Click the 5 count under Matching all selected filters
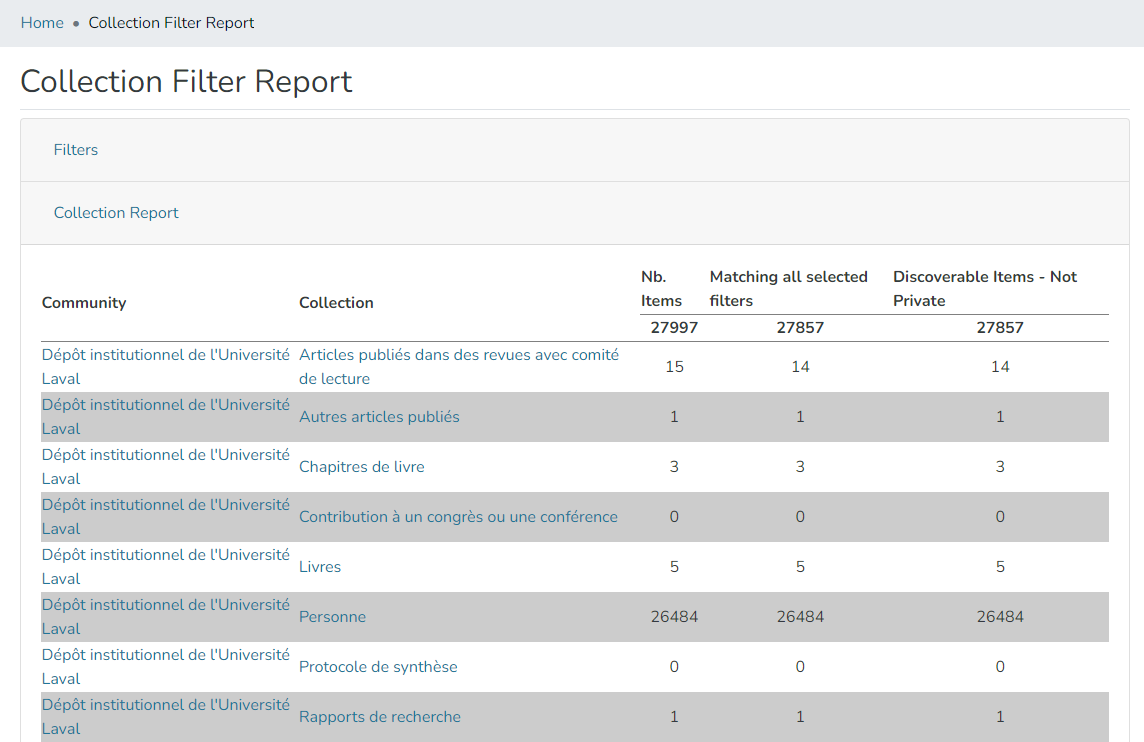The image size is (1144, 742). point(800,566)
